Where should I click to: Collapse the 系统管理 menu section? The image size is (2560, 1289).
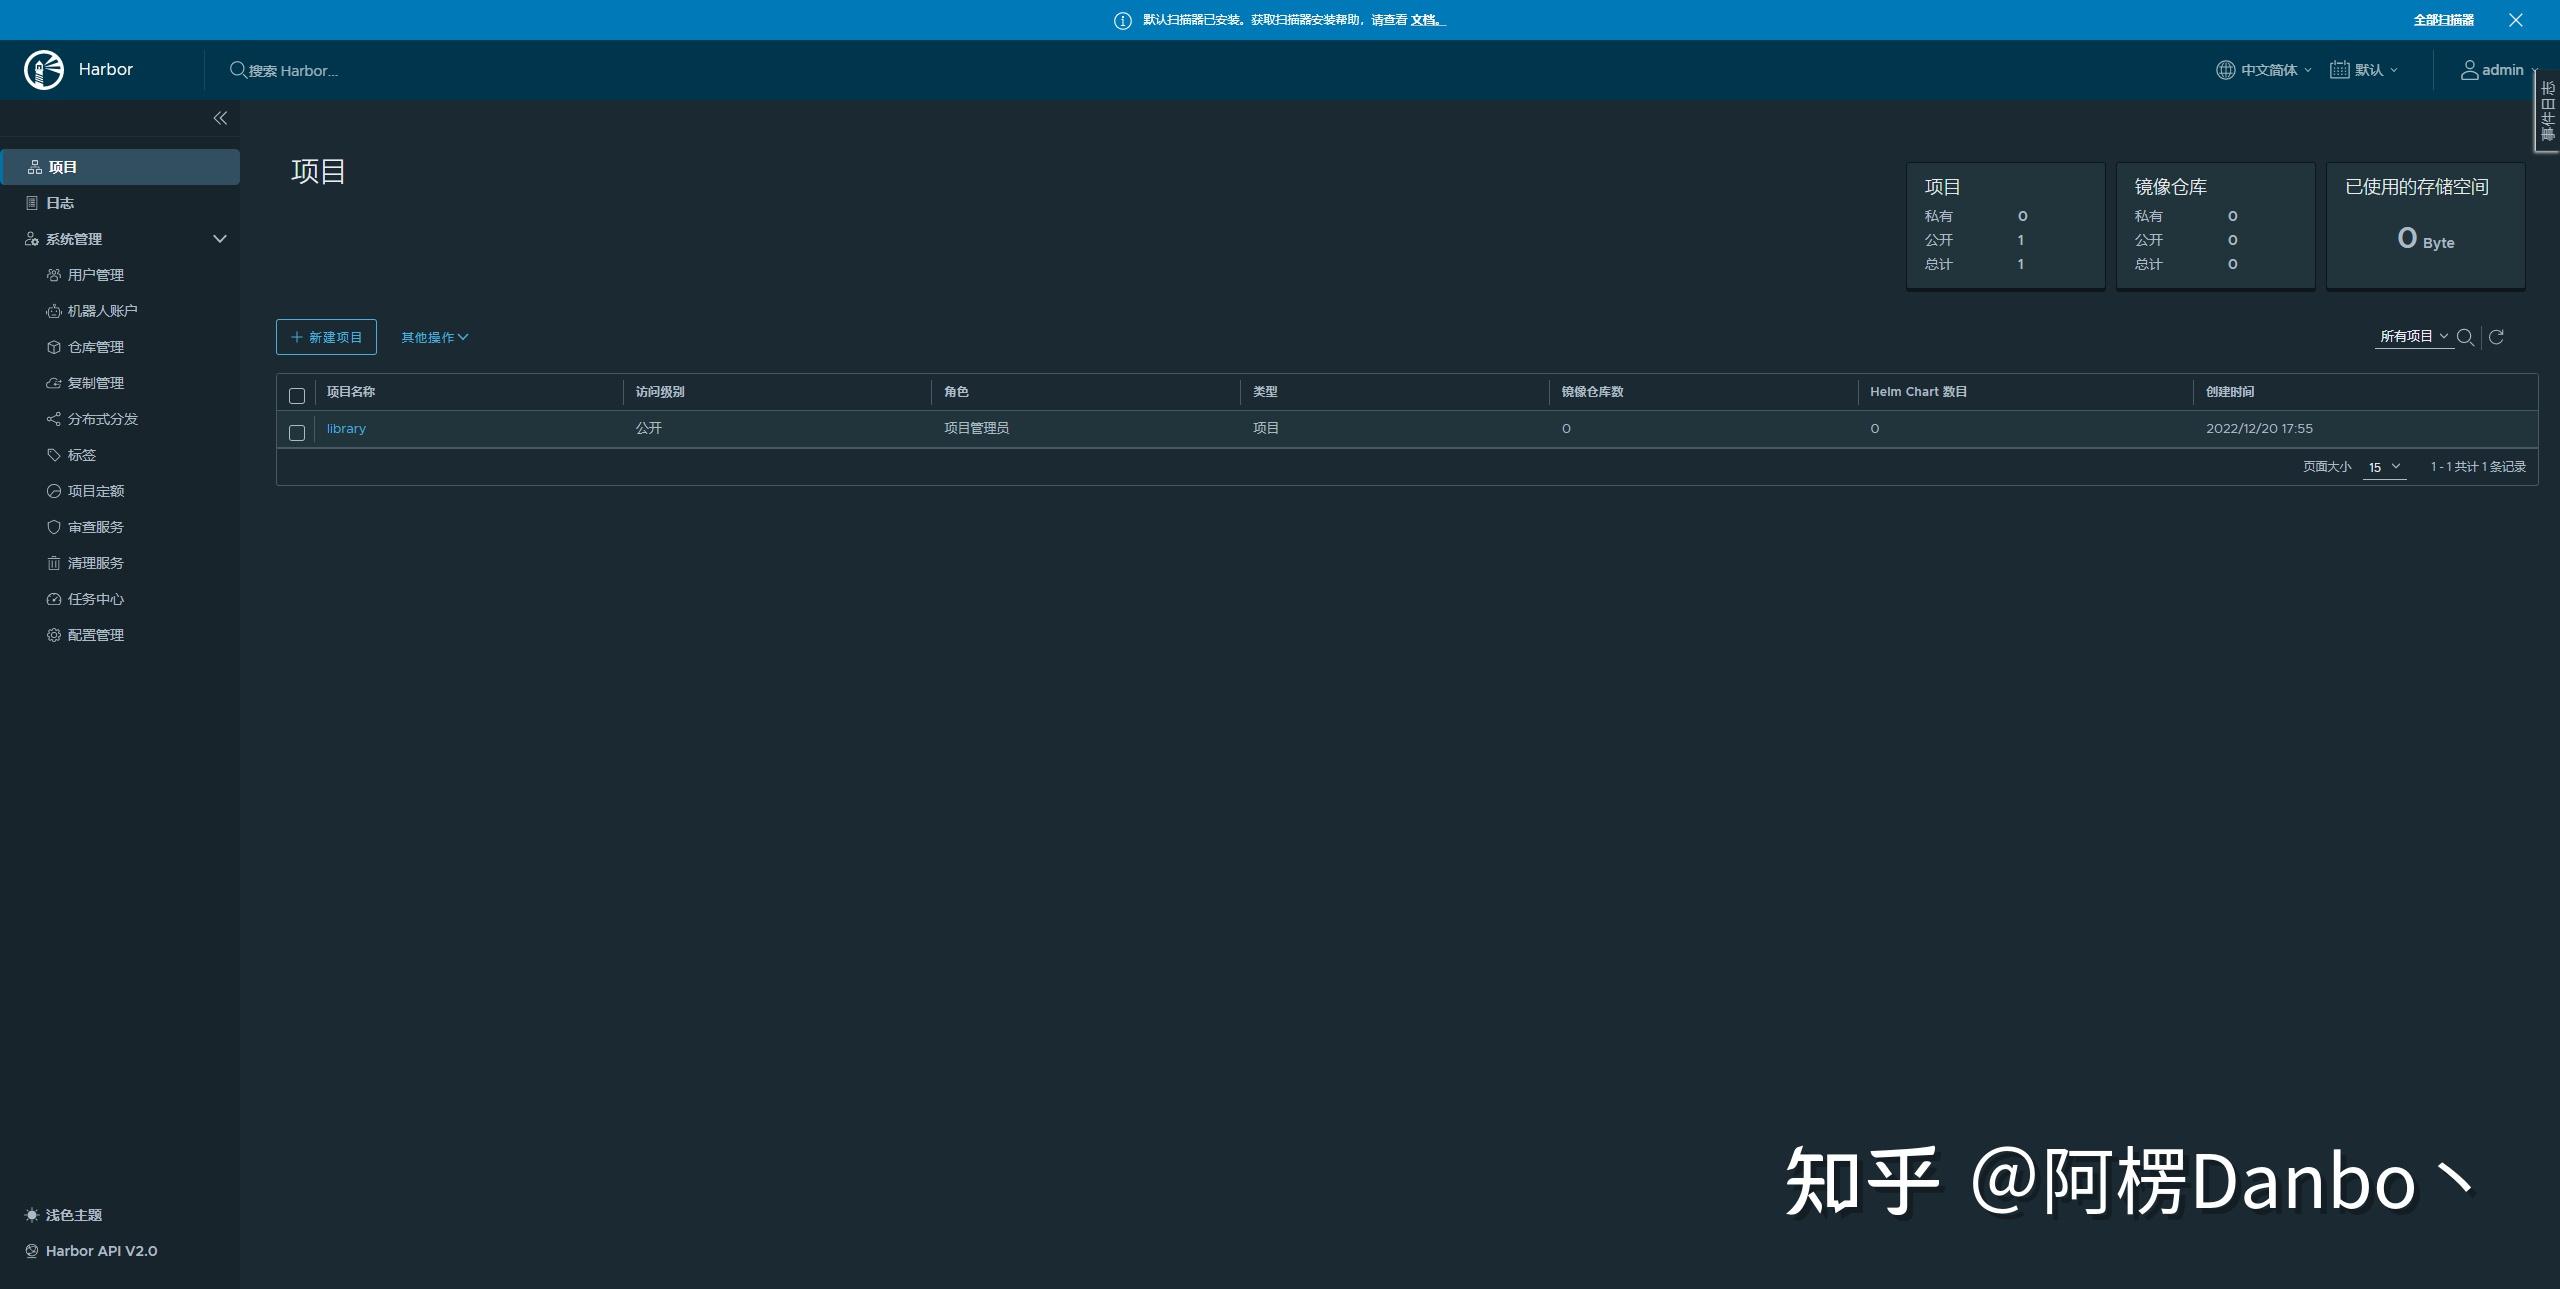[x=219, y=238]
